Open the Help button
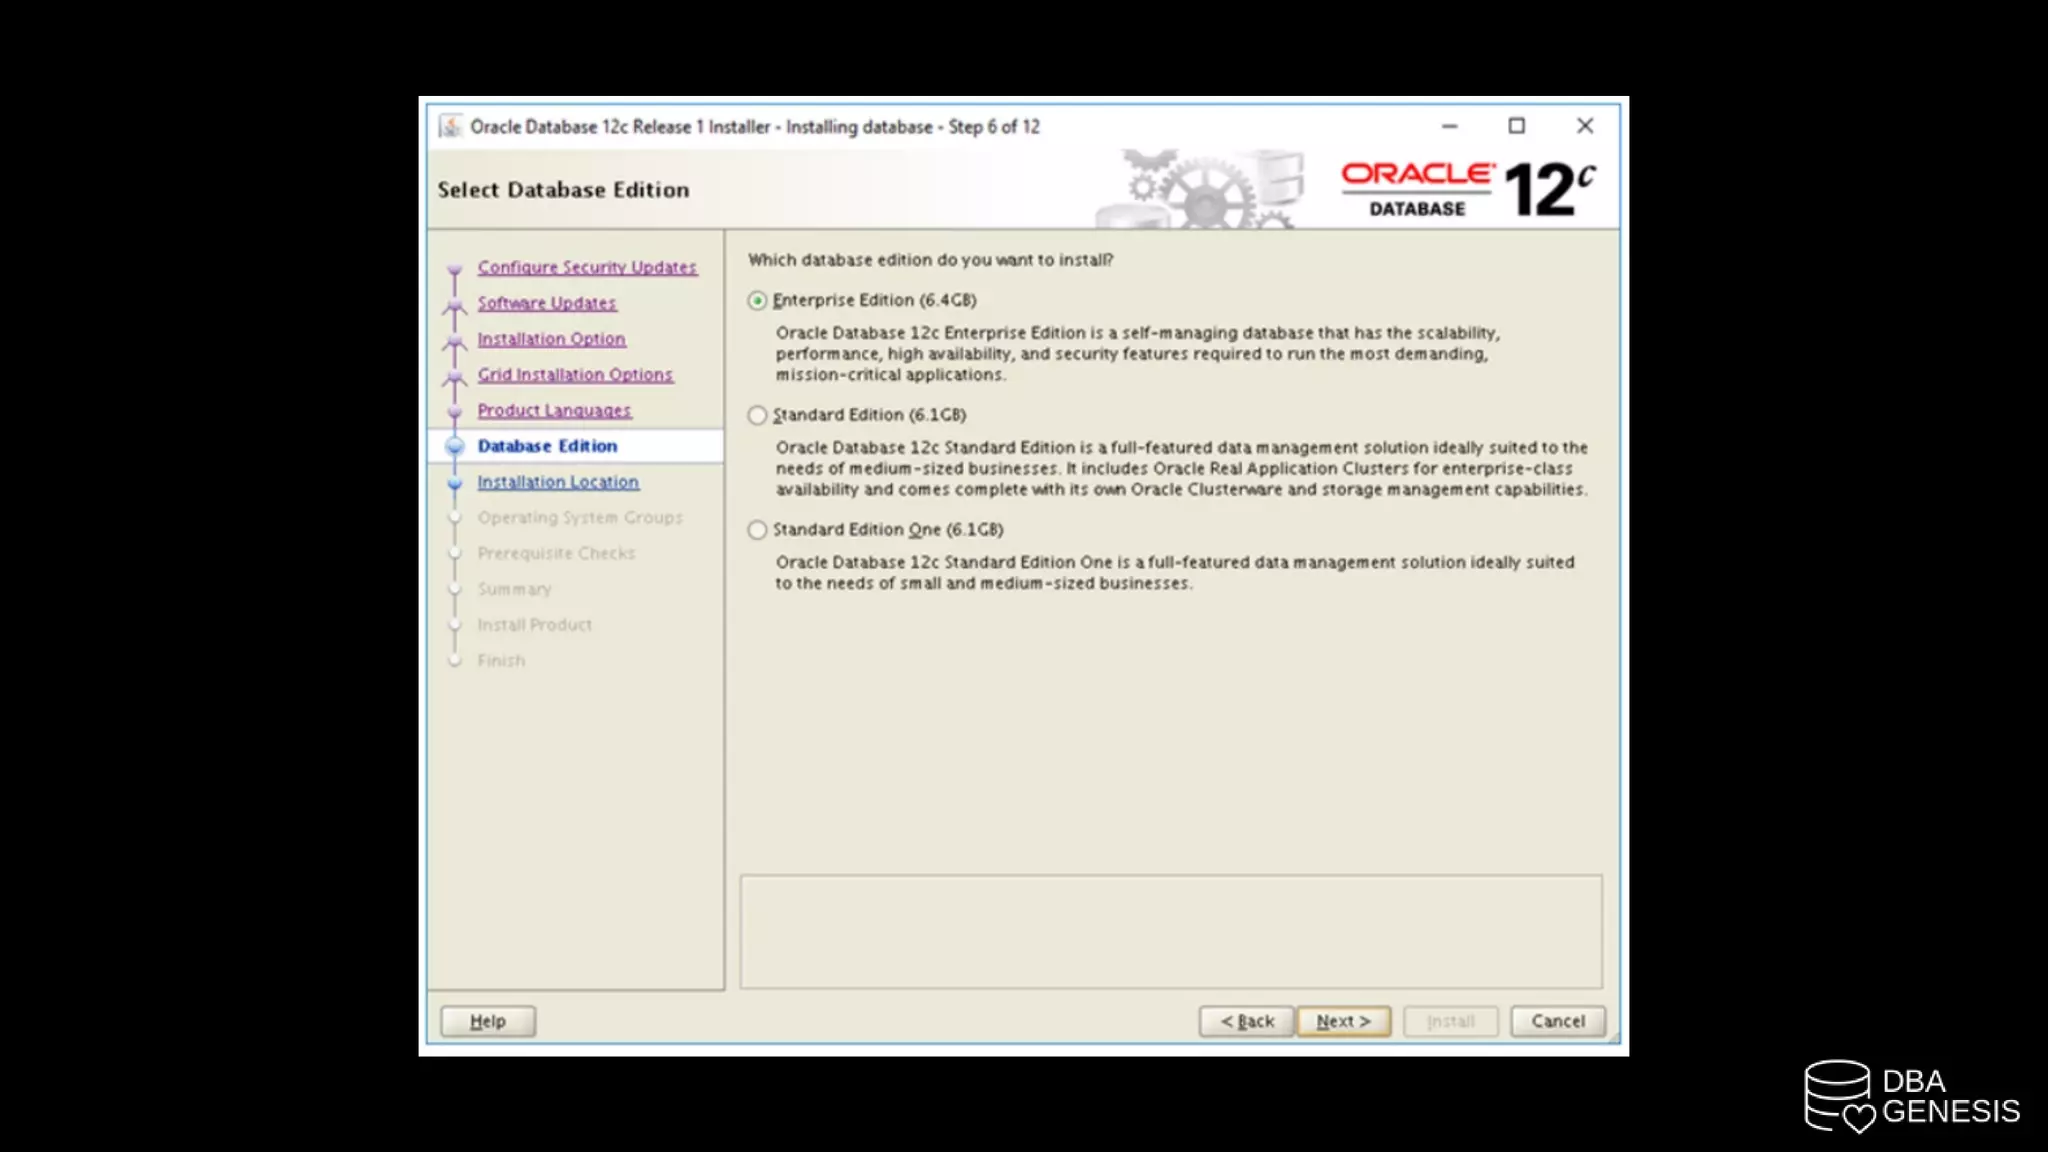This screenshot has width=2048, height=1152. point(488,1021)
